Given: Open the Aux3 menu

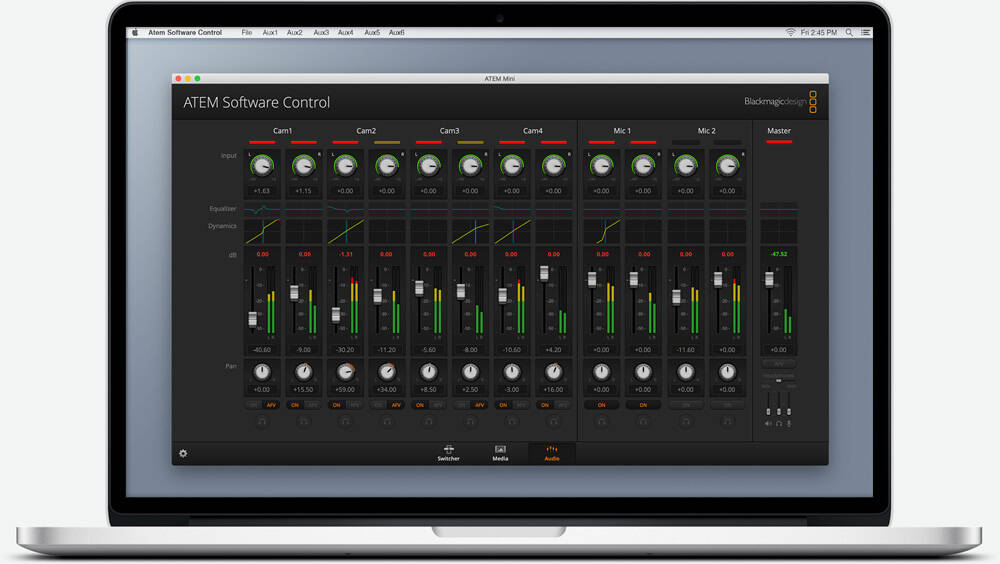Looking at the screenshot, I should coord(321,33).
